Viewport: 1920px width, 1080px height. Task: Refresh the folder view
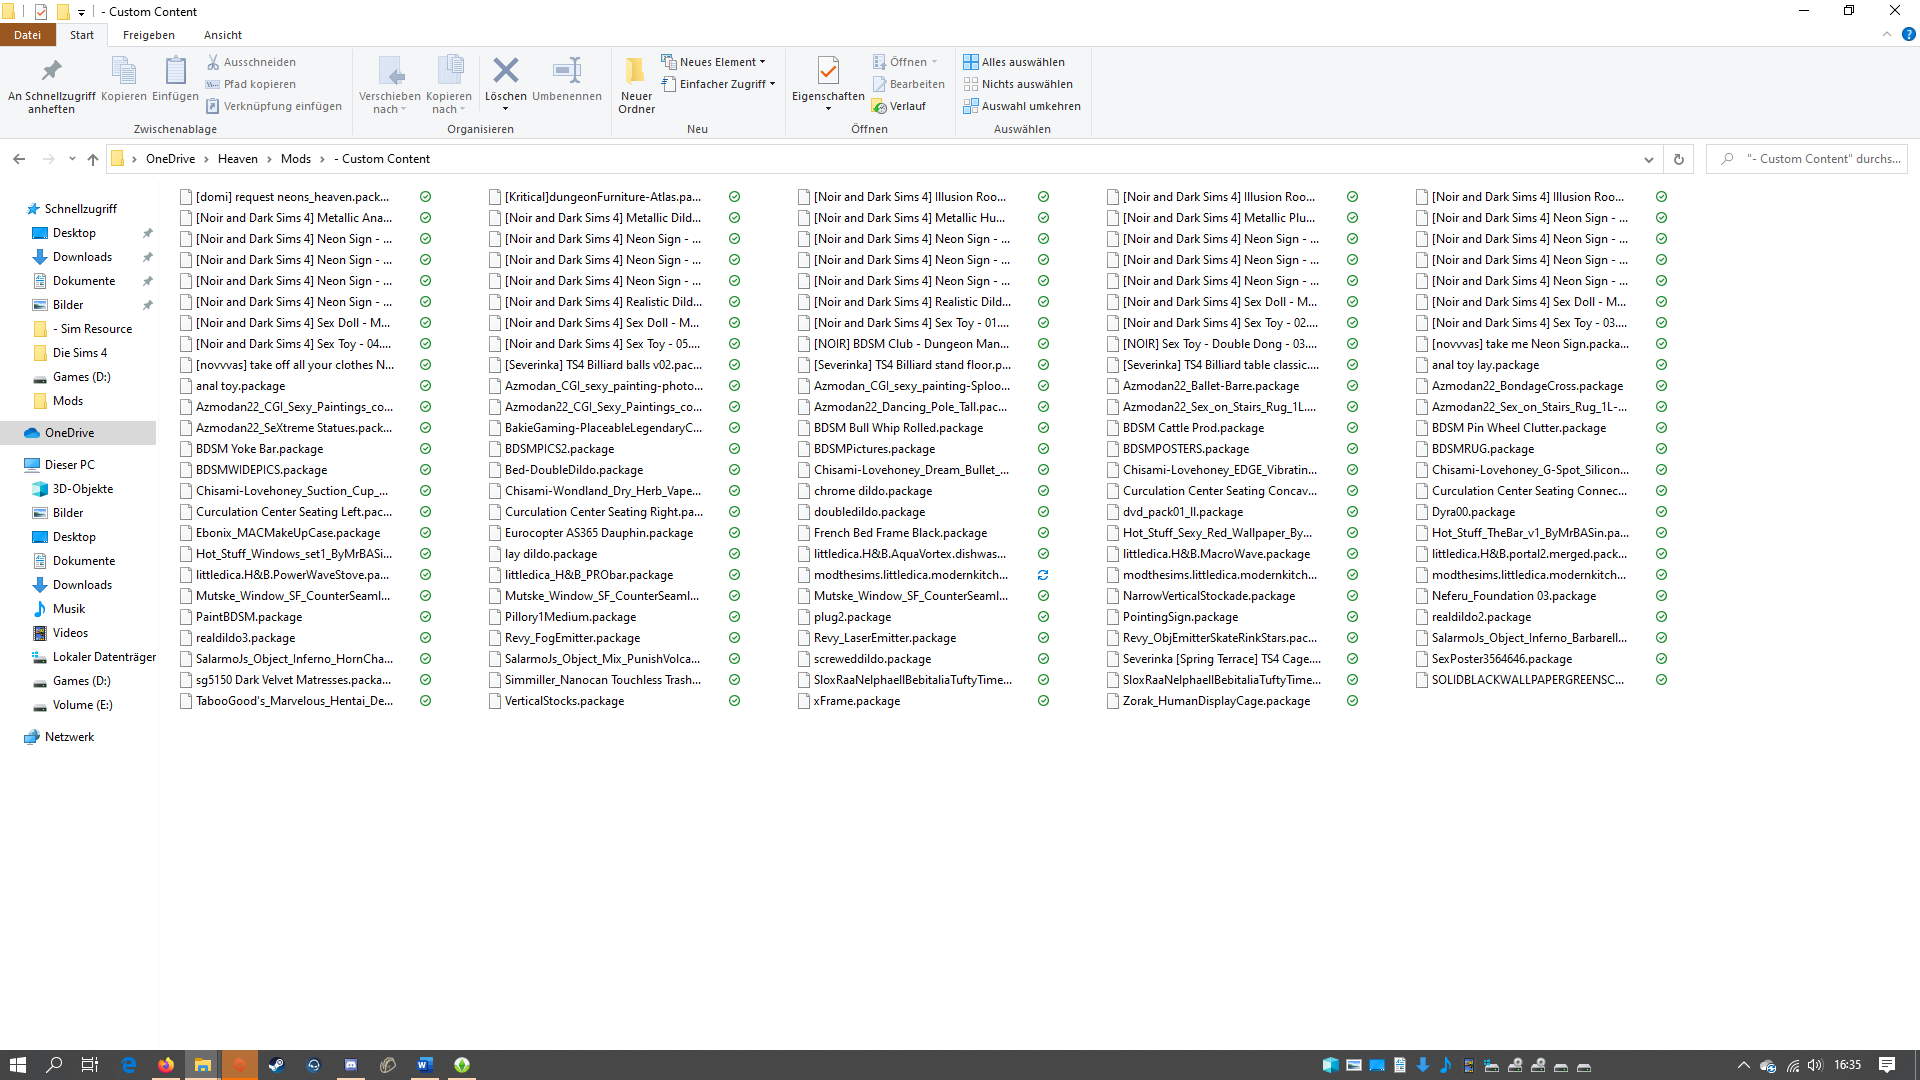point(1679,159)
